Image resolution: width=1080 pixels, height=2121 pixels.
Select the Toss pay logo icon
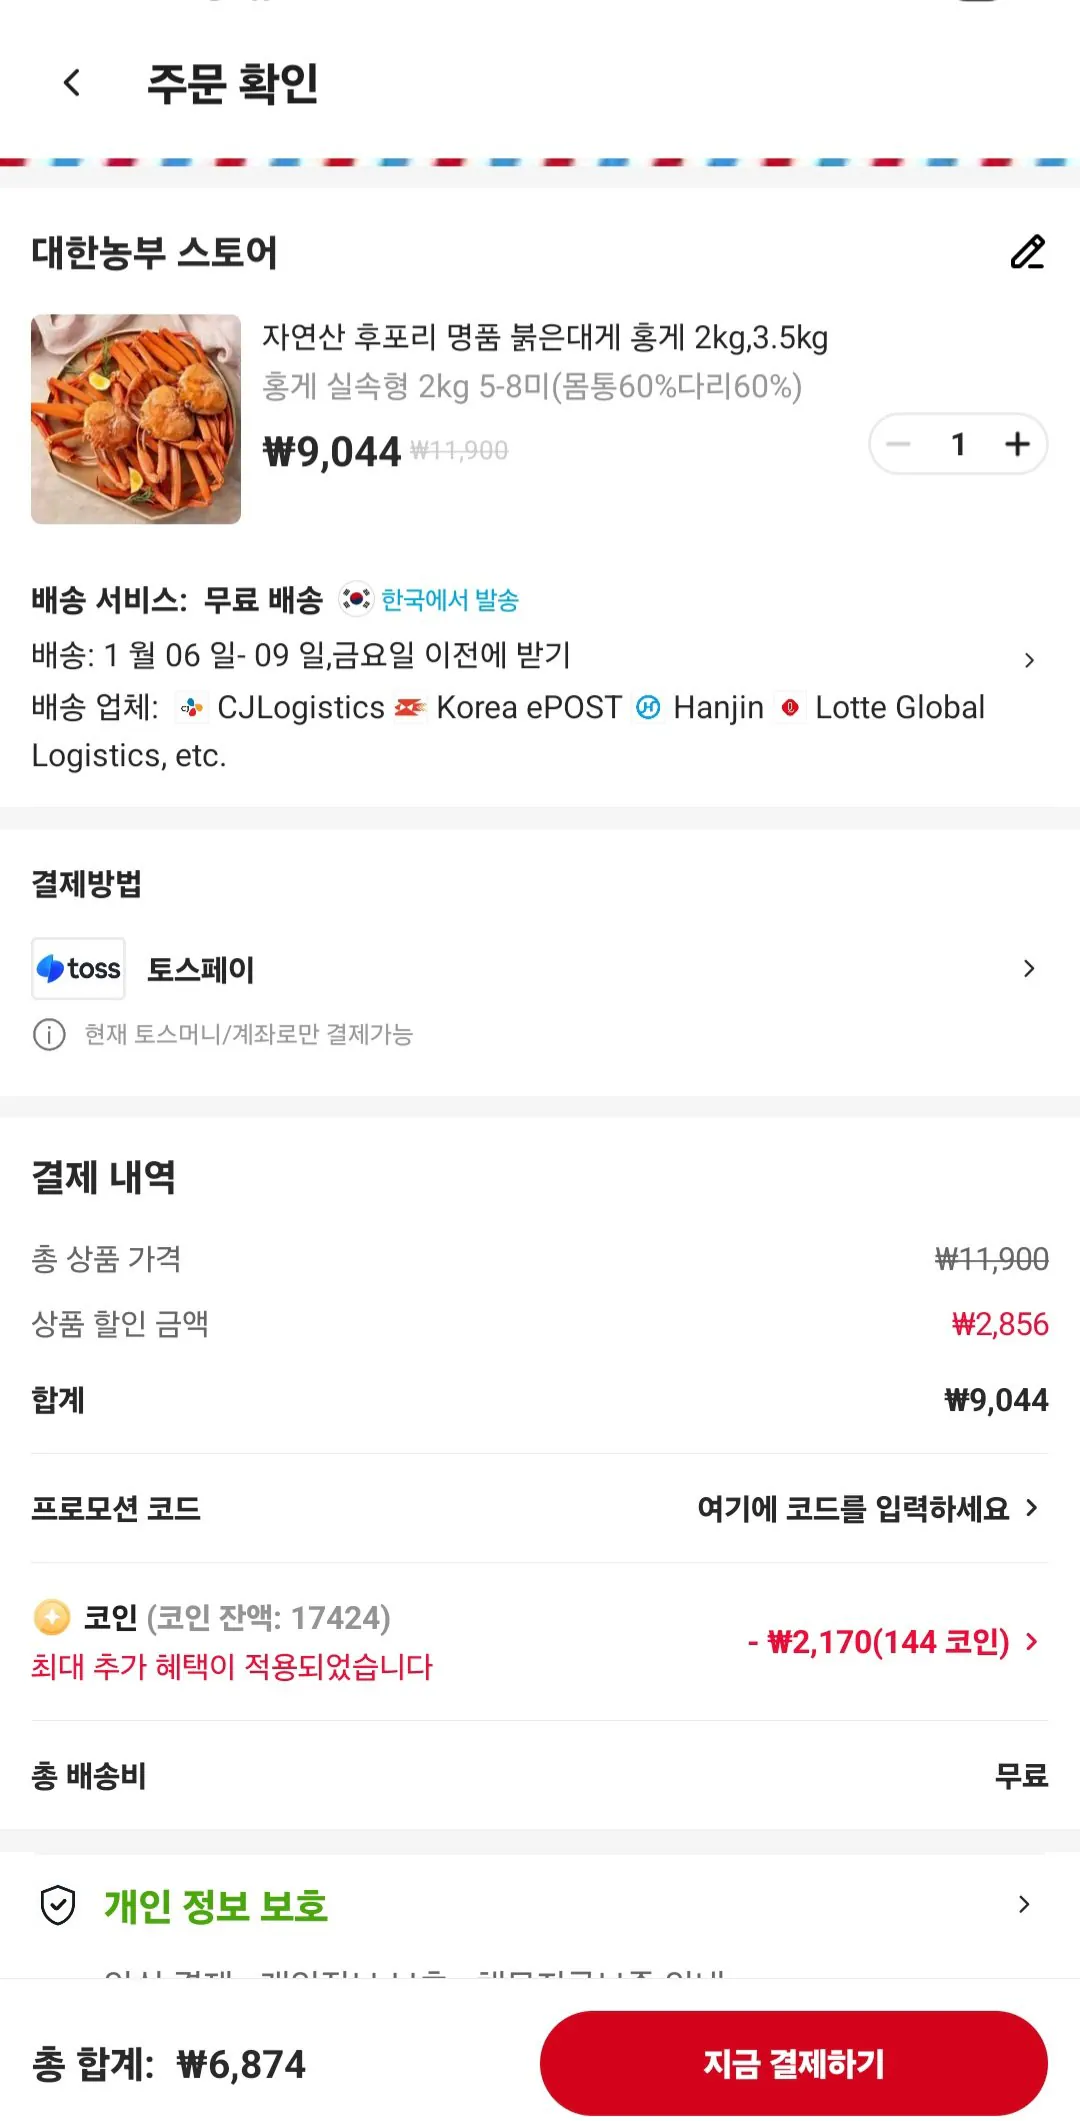pyautogui.click(x=78, y=968)
